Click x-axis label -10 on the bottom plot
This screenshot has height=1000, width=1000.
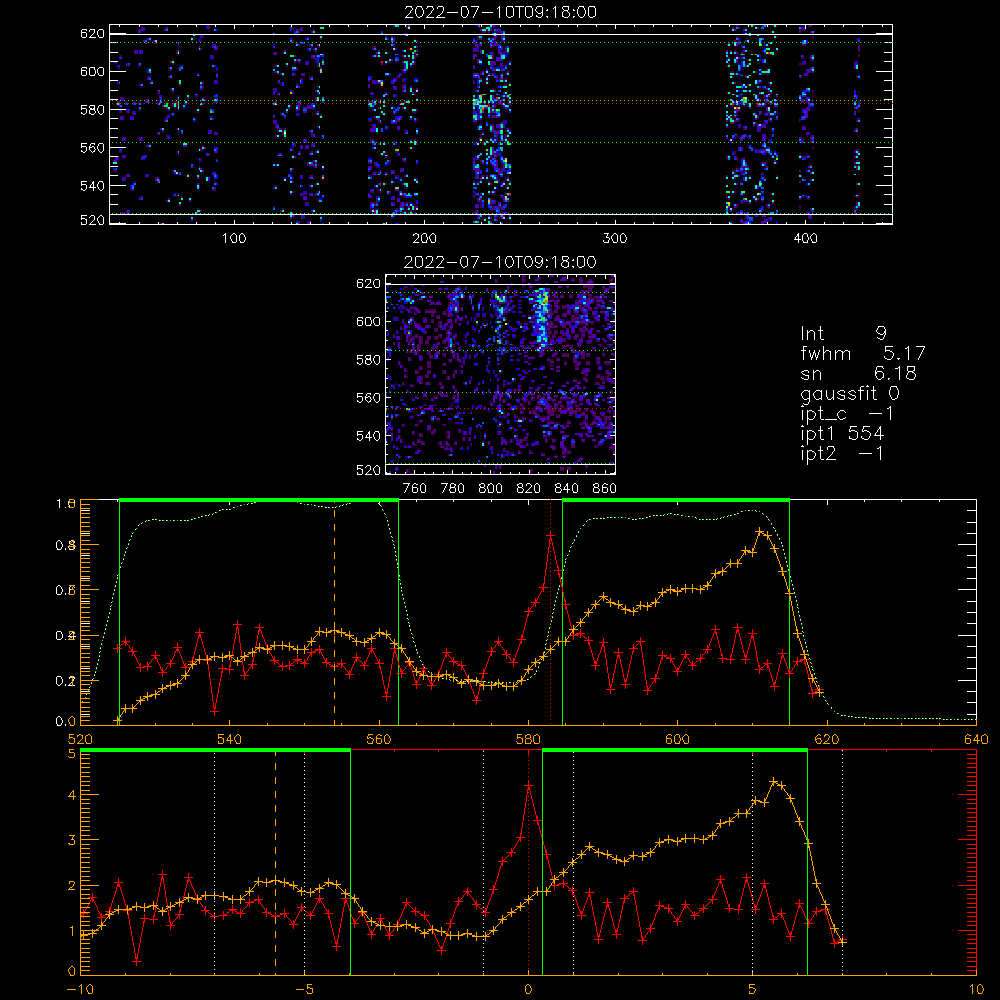point(80,989)
